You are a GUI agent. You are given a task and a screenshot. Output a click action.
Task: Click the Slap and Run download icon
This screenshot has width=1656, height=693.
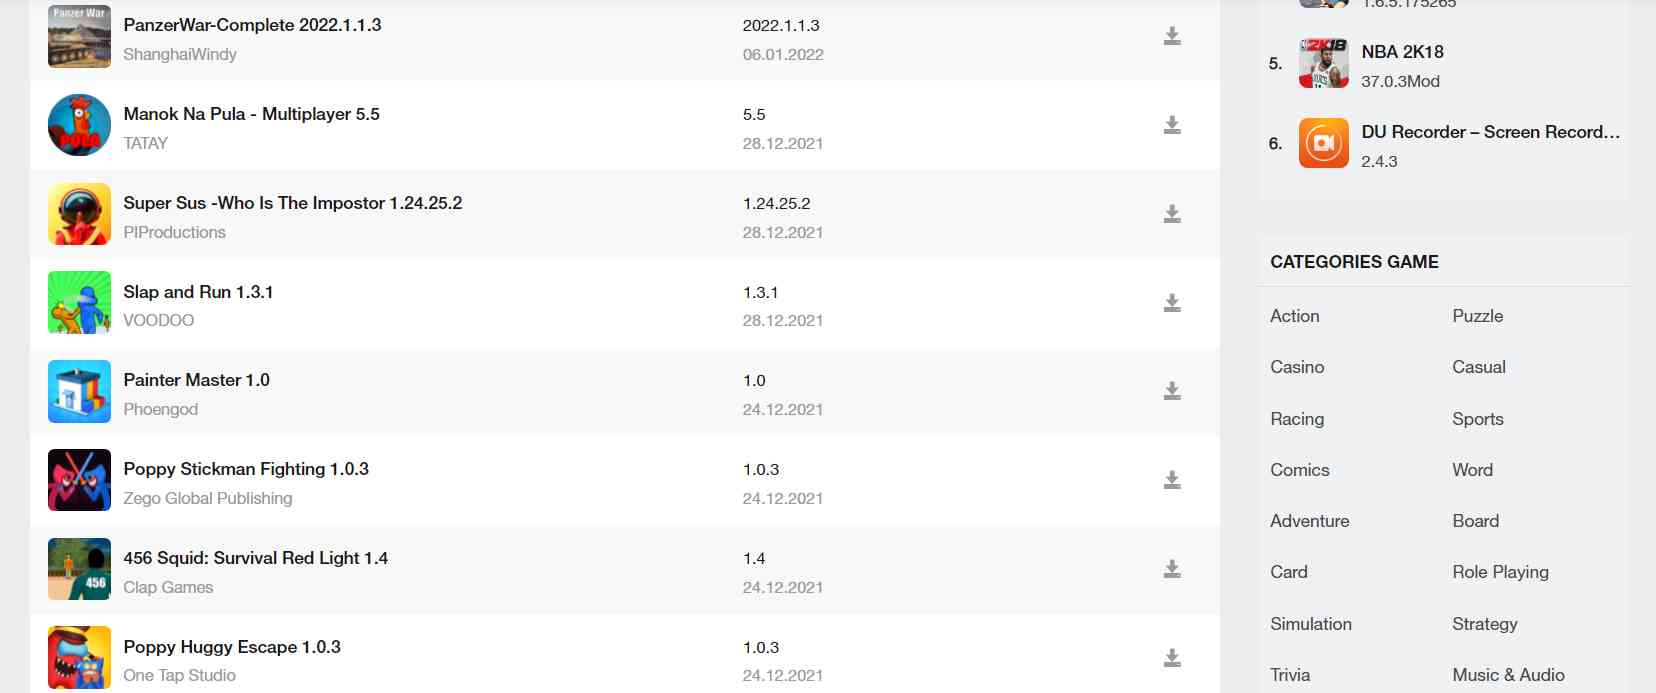1172,304
